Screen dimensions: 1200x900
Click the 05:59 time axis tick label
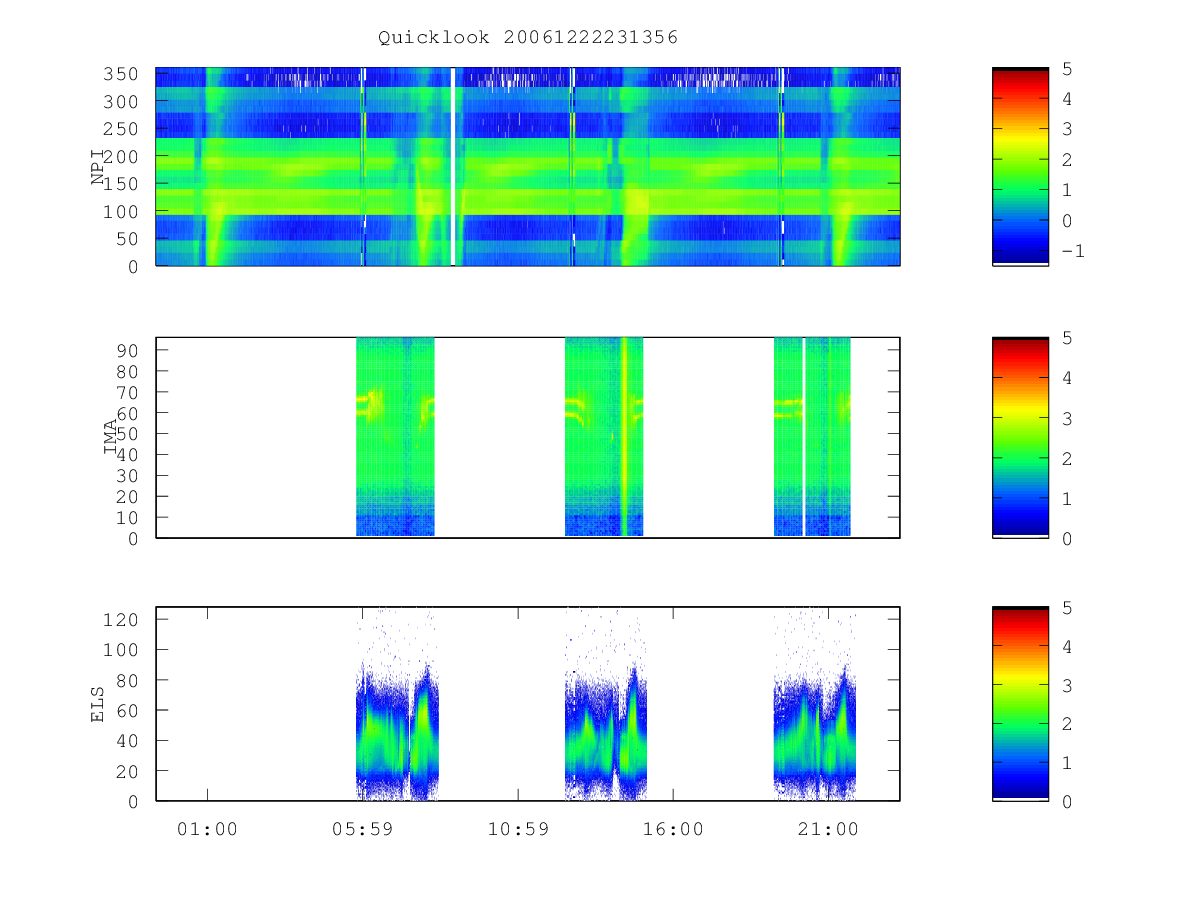(x=362, y=829)
